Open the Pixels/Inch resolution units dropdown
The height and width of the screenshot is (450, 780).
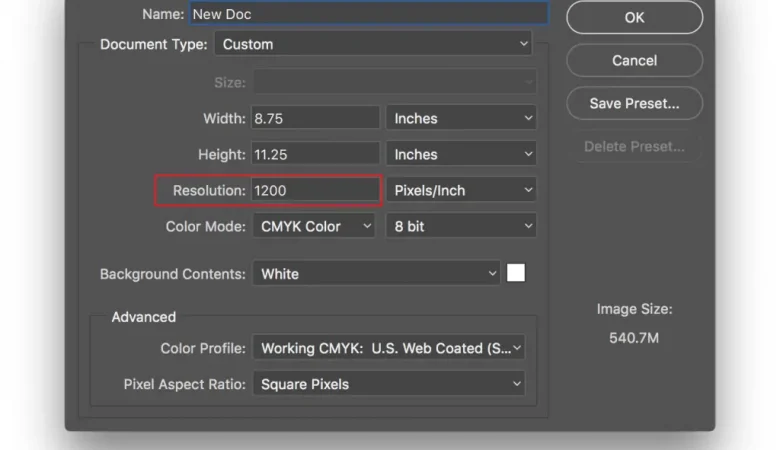pyautogui.click(x=461, y=190)
